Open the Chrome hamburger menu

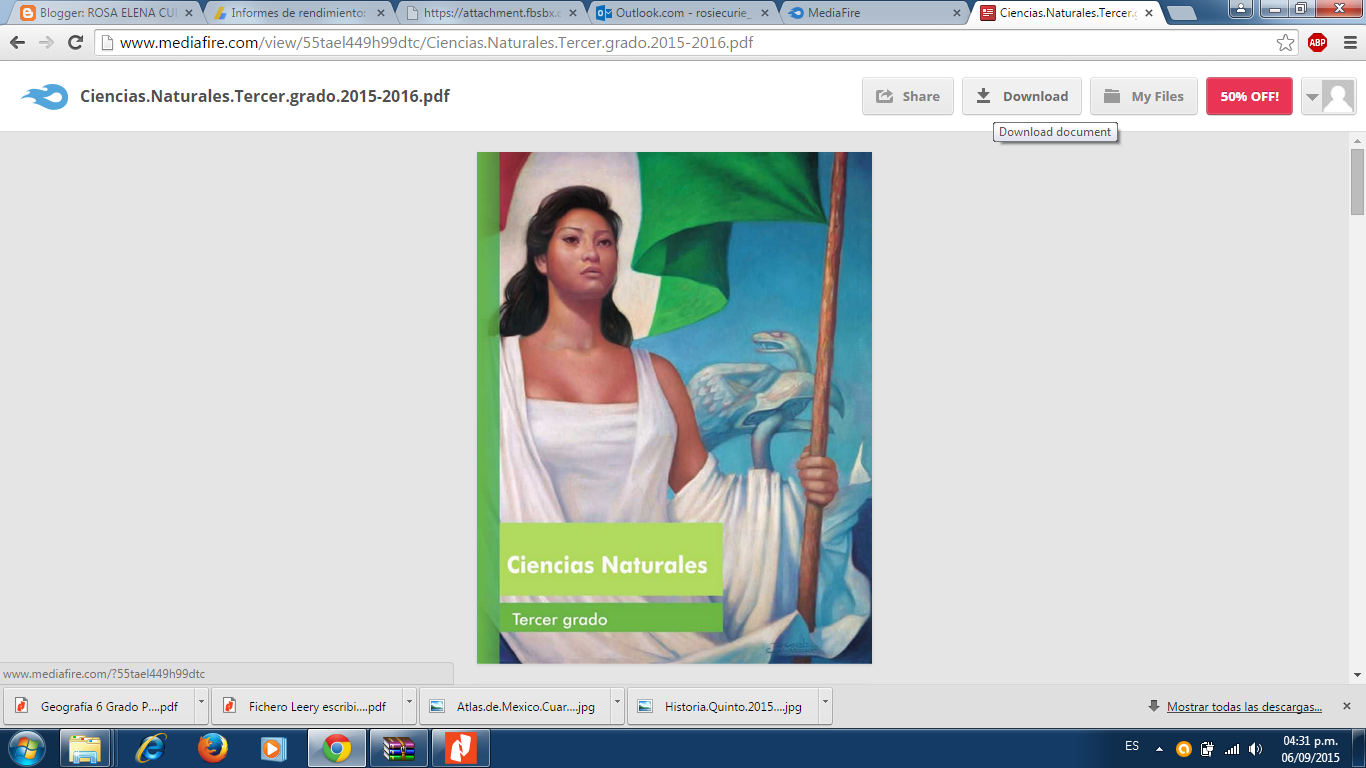tap(1351, 42)
